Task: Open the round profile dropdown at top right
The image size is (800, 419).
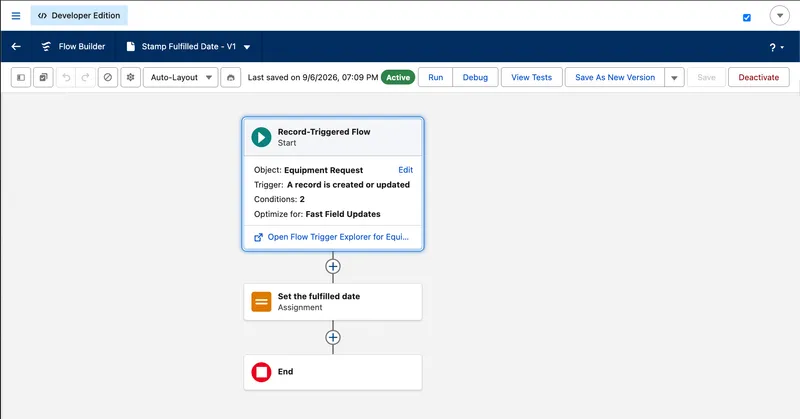Action: [x=779, y=16]
